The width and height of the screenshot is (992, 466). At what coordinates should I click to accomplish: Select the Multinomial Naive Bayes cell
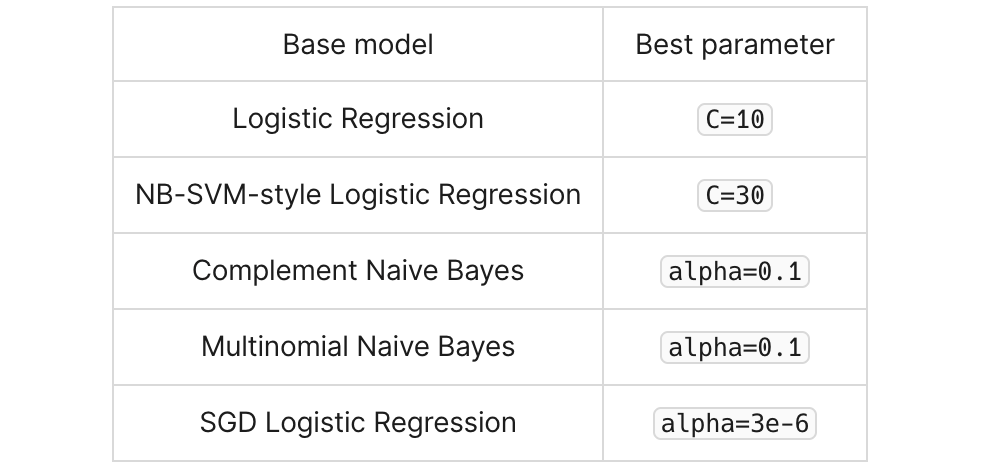pyautogui.click(x=358, y=346)
